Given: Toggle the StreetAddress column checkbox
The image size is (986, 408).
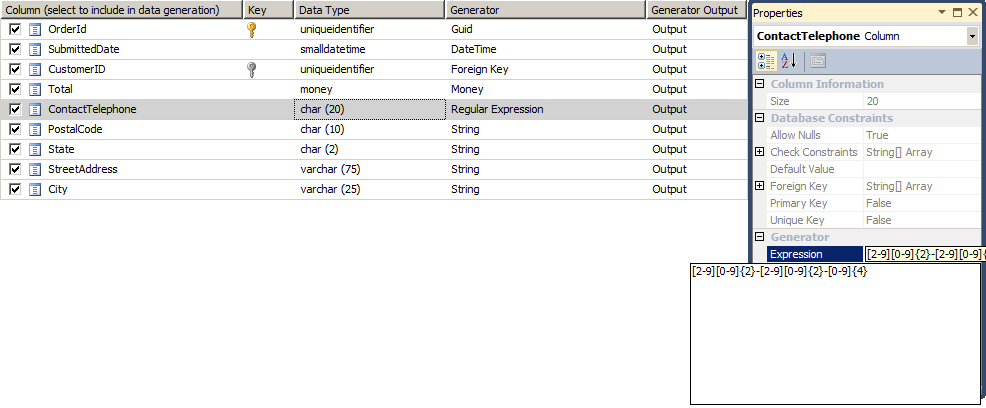Looking at the screenshot, I should pyautogui.click(x=16, y=169).
